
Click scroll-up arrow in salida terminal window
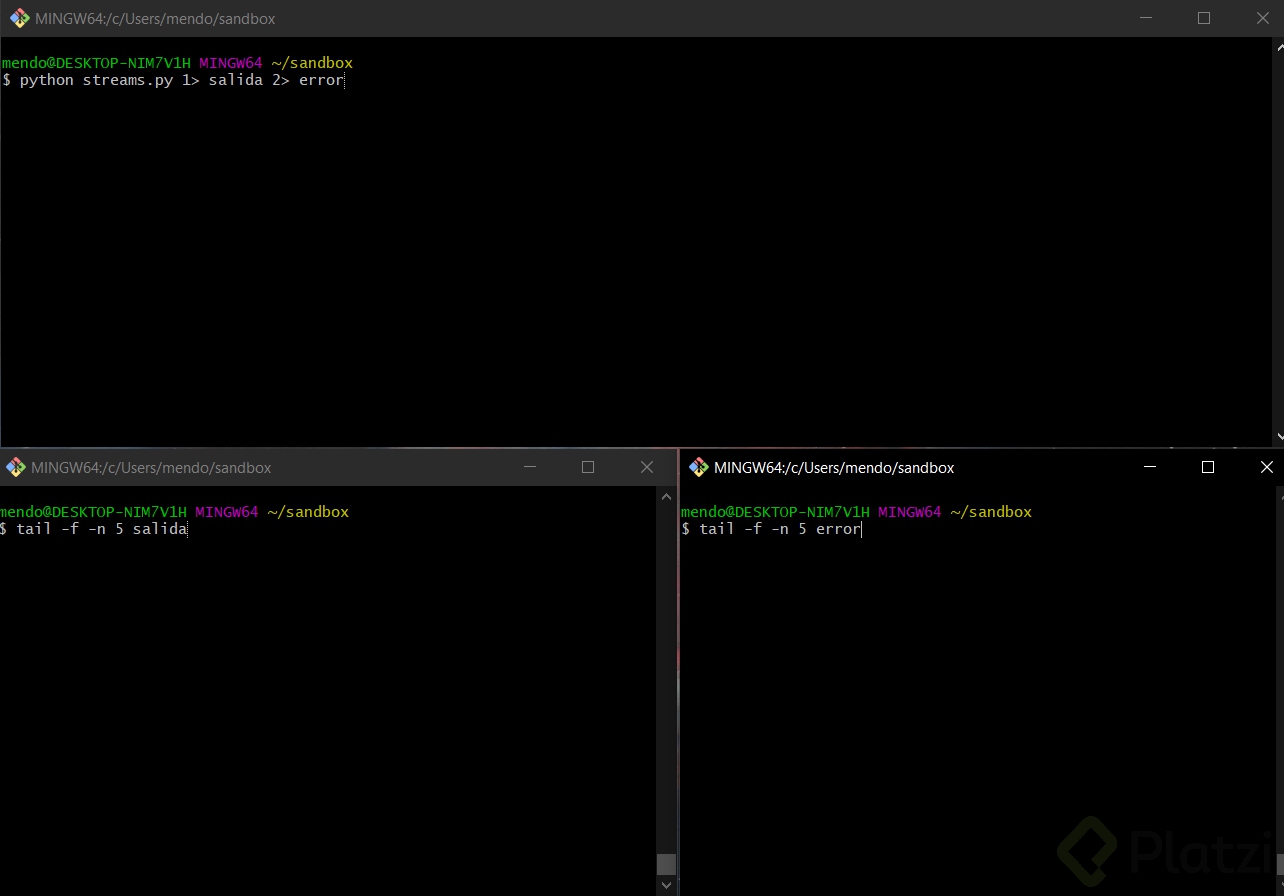tap(667, 495)
